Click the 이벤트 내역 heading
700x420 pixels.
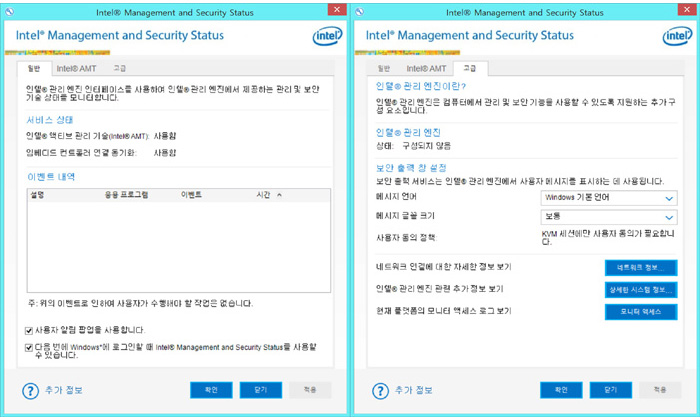(51, 177)
